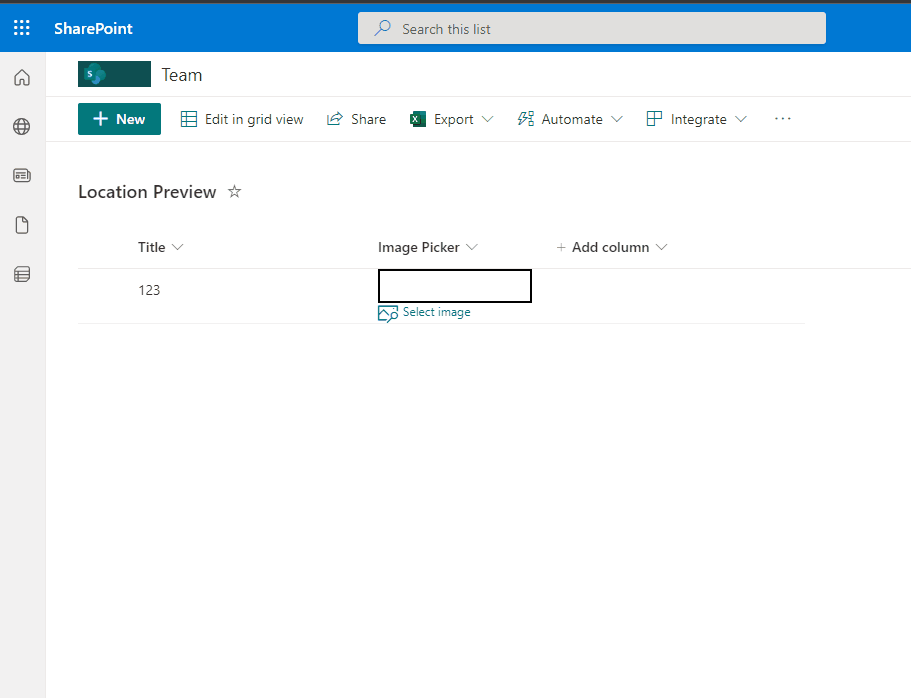
Task: Expand the Export dropdown chevron
Action: pos(488,119)
